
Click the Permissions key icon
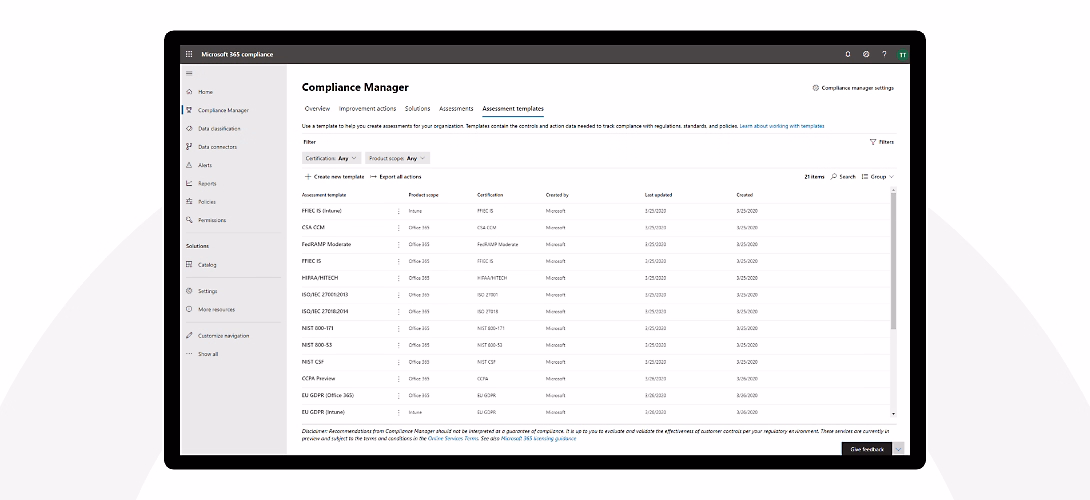pyautogui.click(x=189, y=220)
